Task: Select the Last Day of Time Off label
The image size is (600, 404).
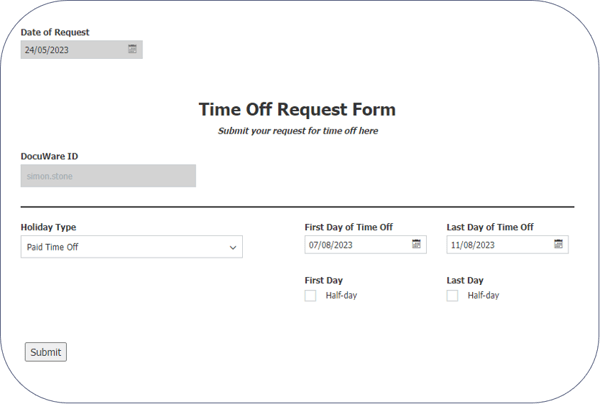Action: pyautogui.click(x=490, y=227)
